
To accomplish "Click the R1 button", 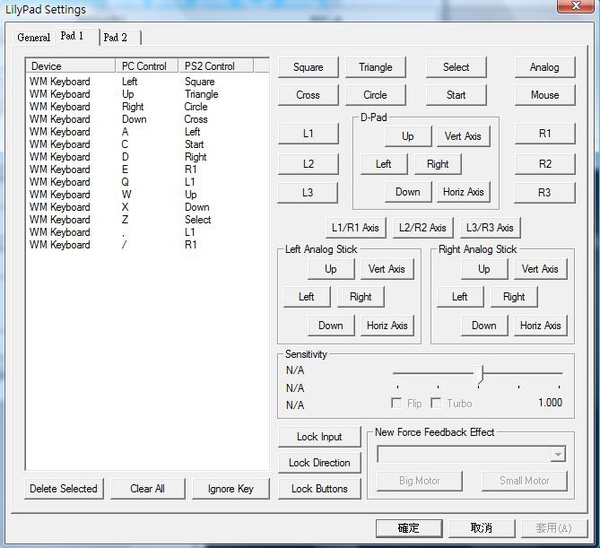I will coord(545,134).
